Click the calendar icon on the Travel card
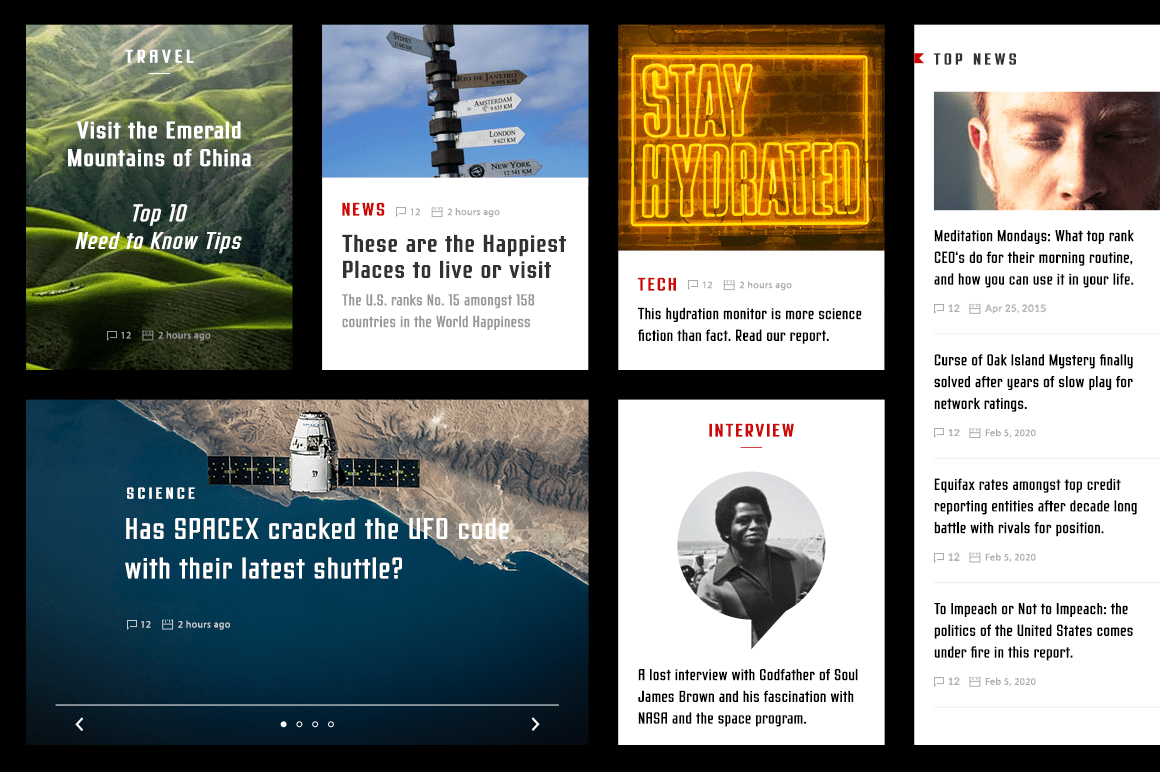This screenshot has height=772, width=1160. point(148,335)
